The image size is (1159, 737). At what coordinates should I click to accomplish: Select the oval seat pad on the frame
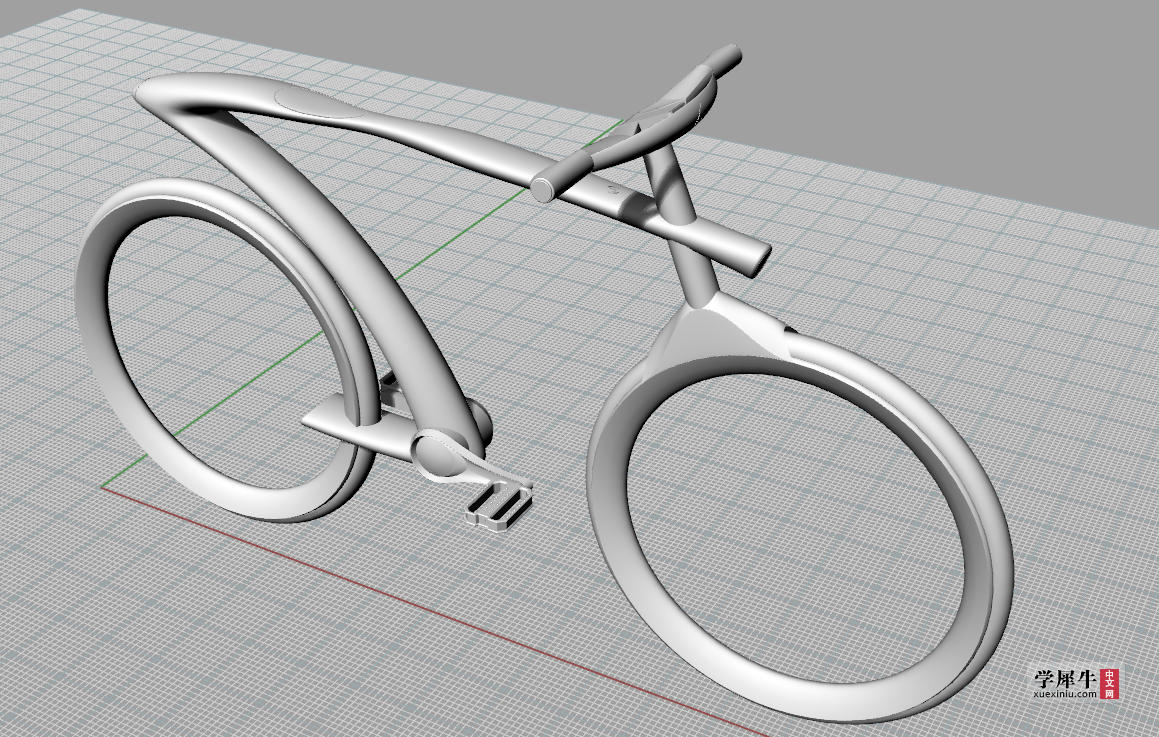318,101
